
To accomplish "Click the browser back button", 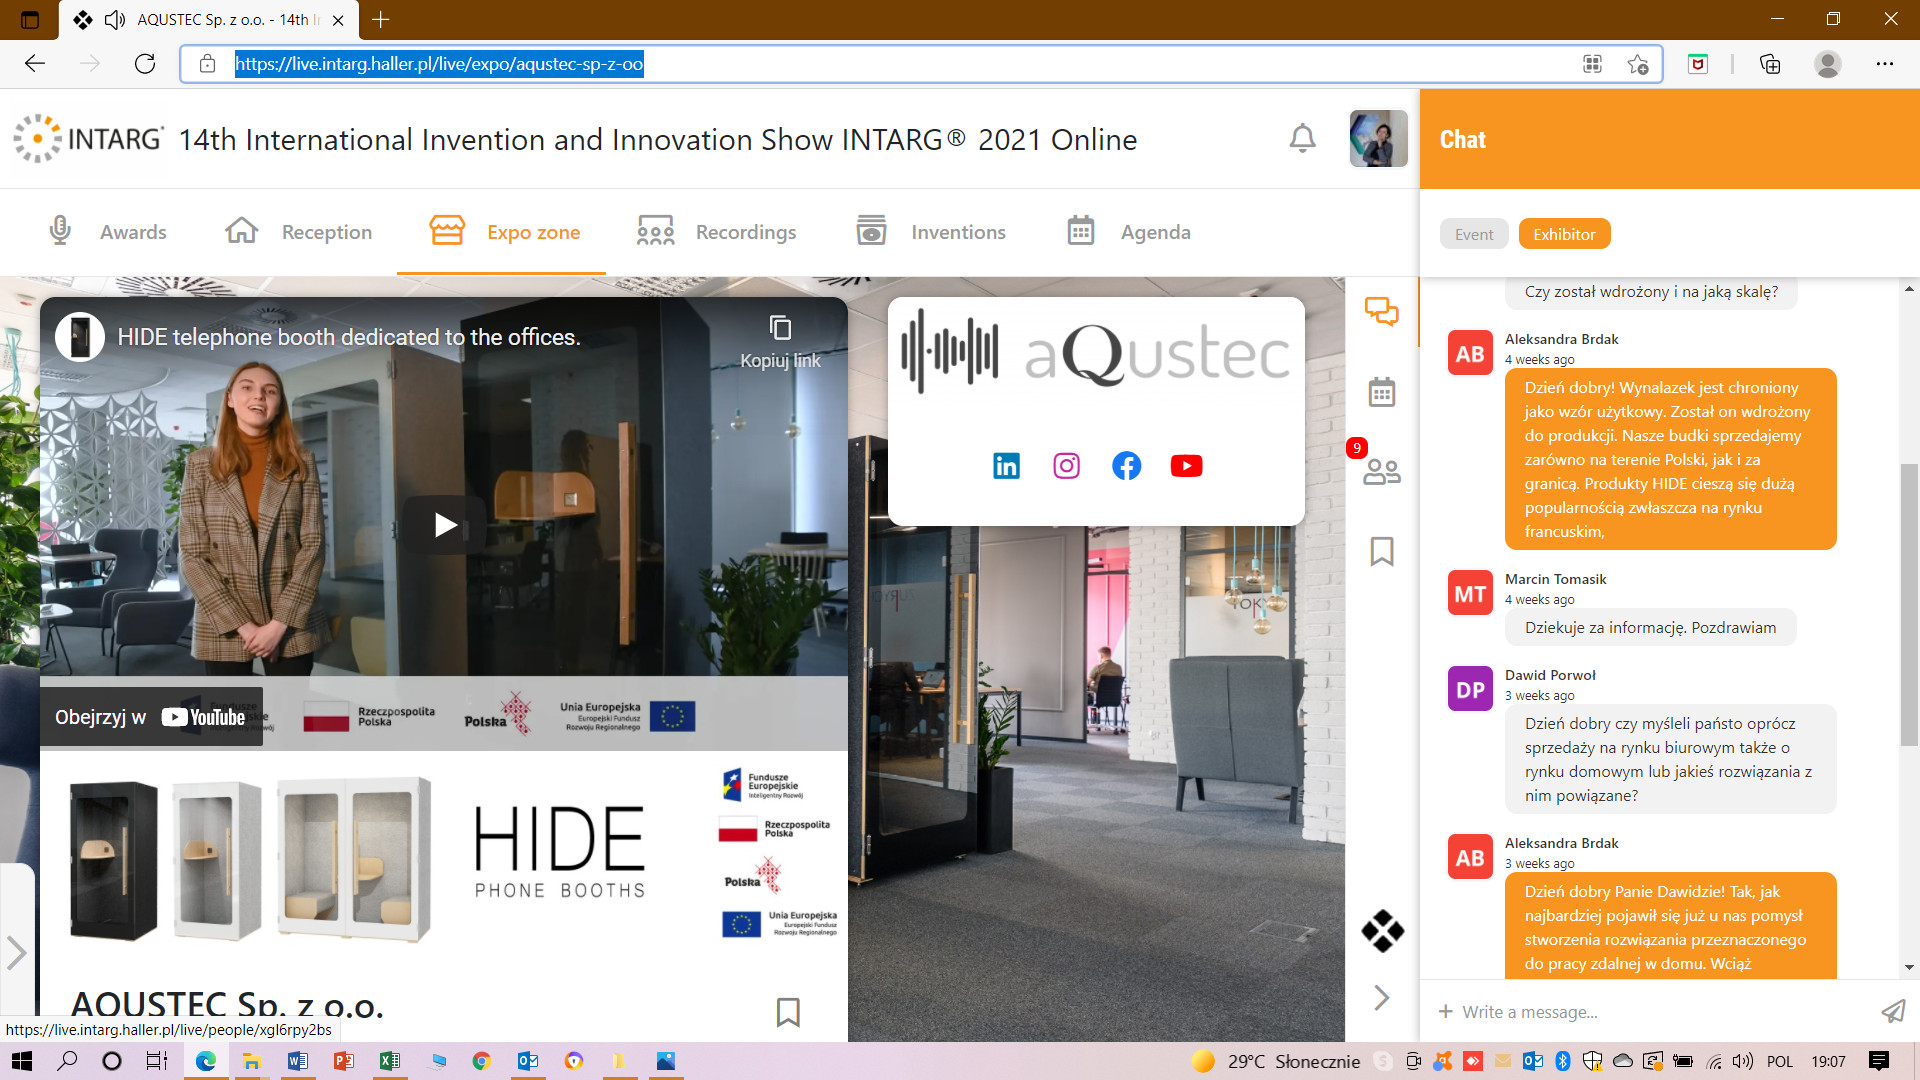I will (35, 64).
